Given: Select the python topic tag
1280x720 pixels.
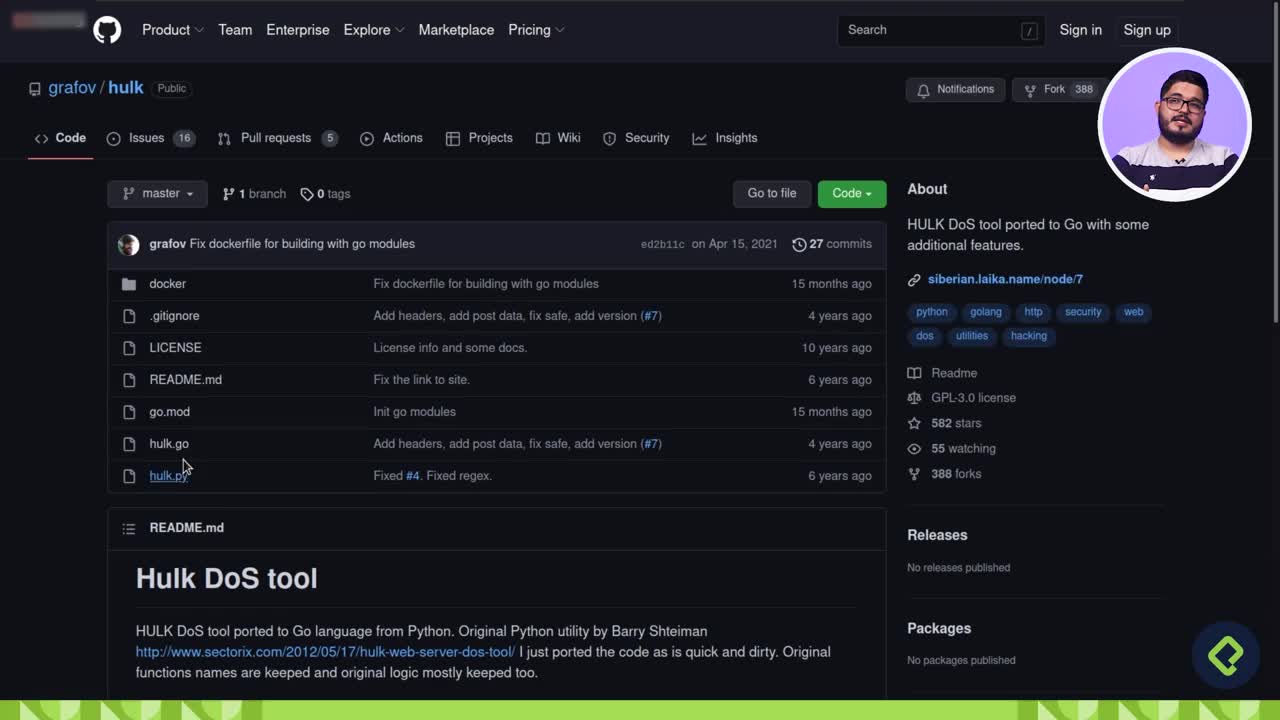Looking at the screenshot, I should coord(932,312).
